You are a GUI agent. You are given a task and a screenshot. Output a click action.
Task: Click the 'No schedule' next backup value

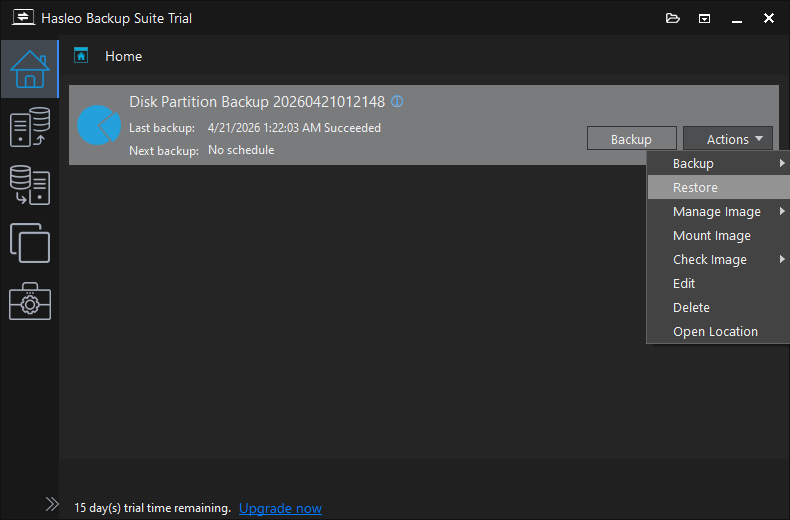pos(241,150)
